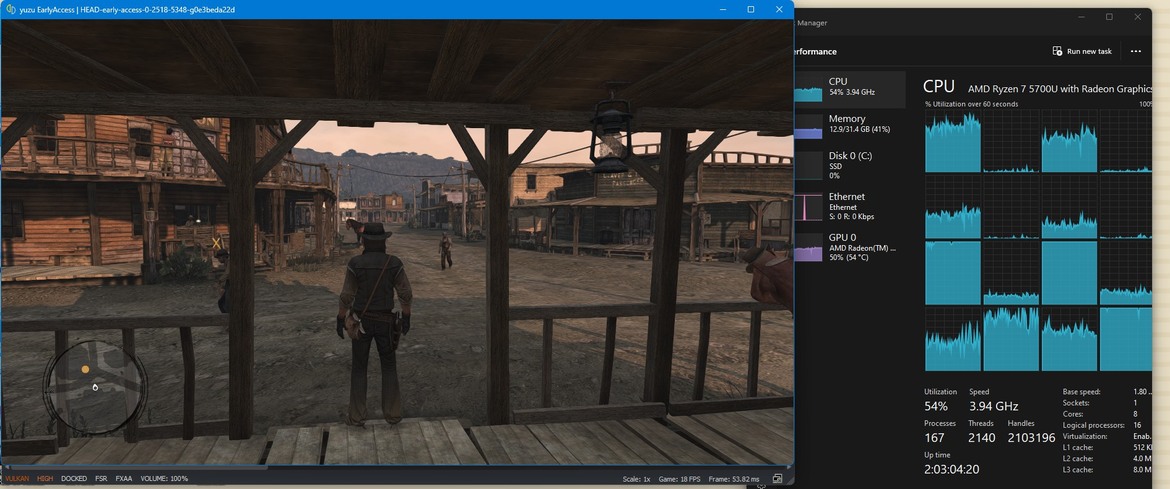Click the Game: 18 FPS readout
Screen dimensions: 1170x489
pyautogui.click(x=678, y=479)
